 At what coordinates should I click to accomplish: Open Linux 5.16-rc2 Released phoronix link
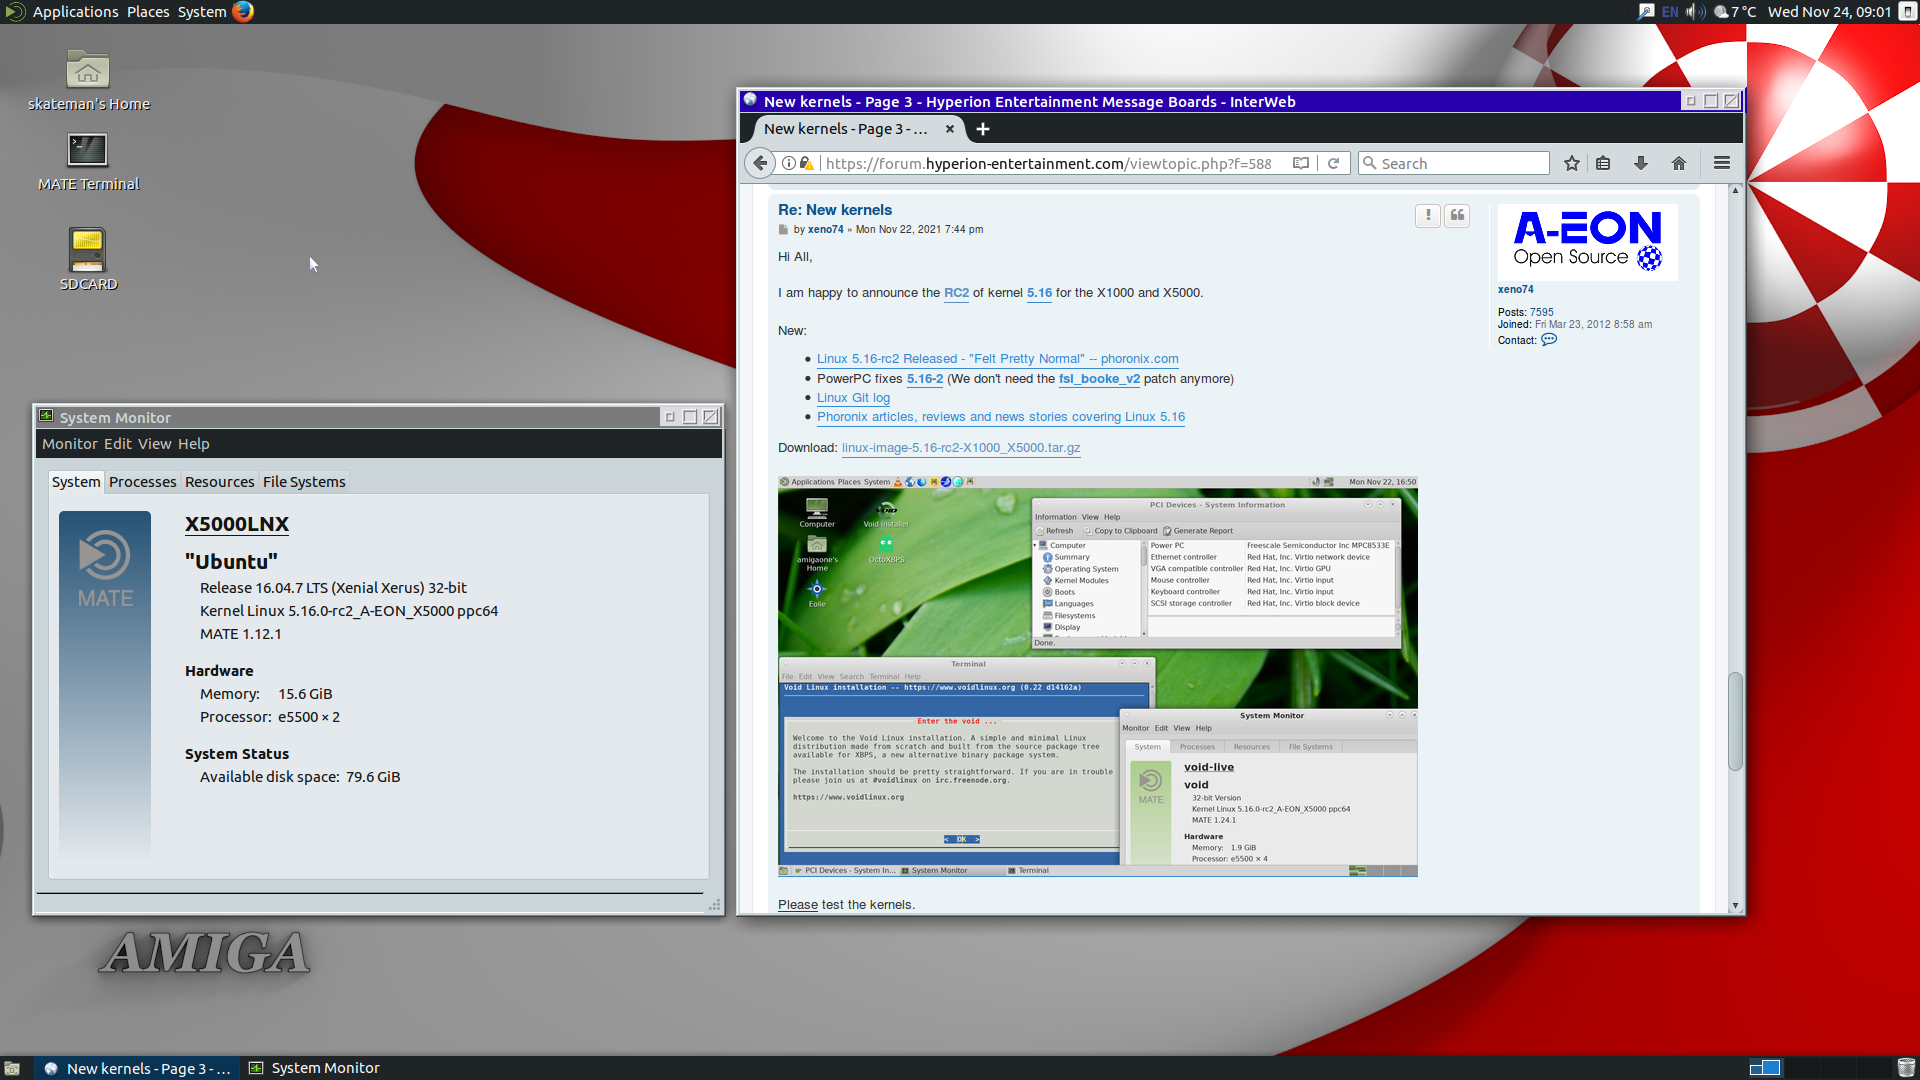[x=998, y=359]
